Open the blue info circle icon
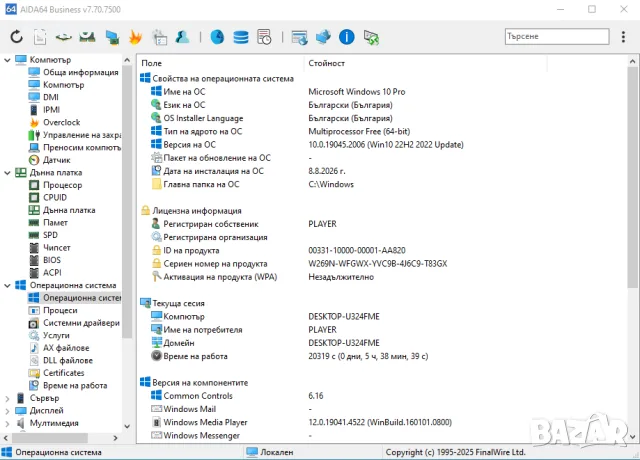640x460 pixels. tap(347, 37)
